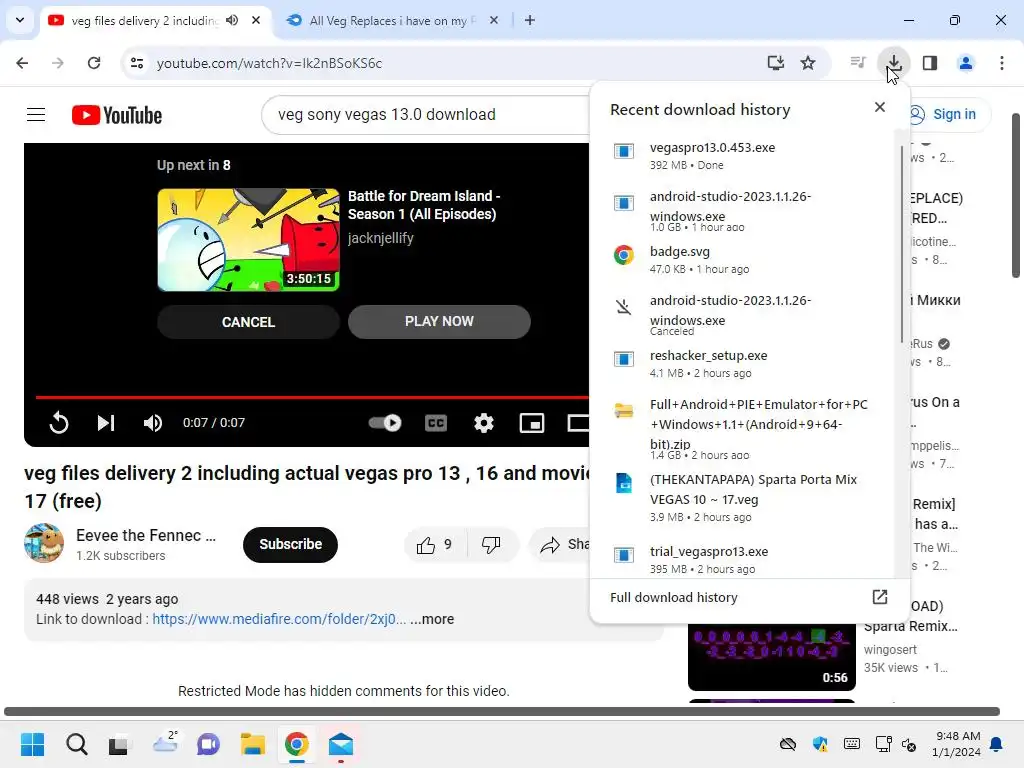Open the install/cast icon in the address bar
The width and height of the screenshot is (1024, 768).
(776, 63)
